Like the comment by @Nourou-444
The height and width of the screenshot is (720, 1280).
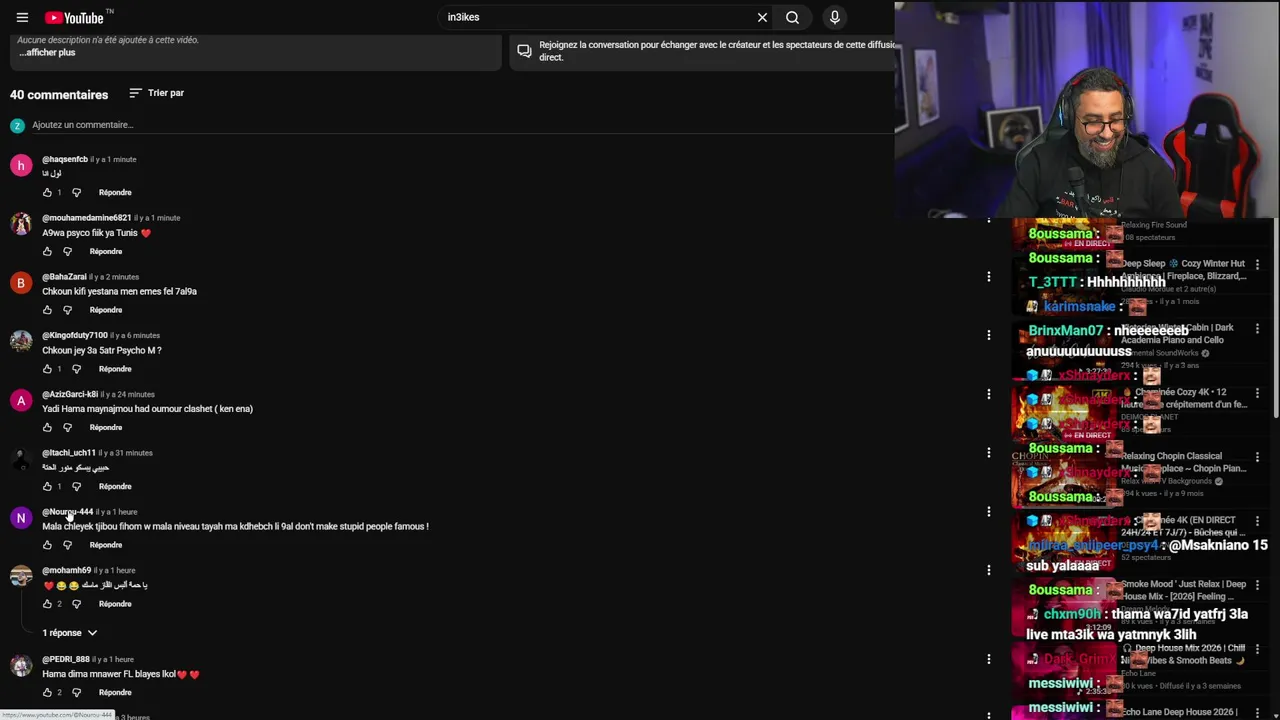(x=47, y=545)
